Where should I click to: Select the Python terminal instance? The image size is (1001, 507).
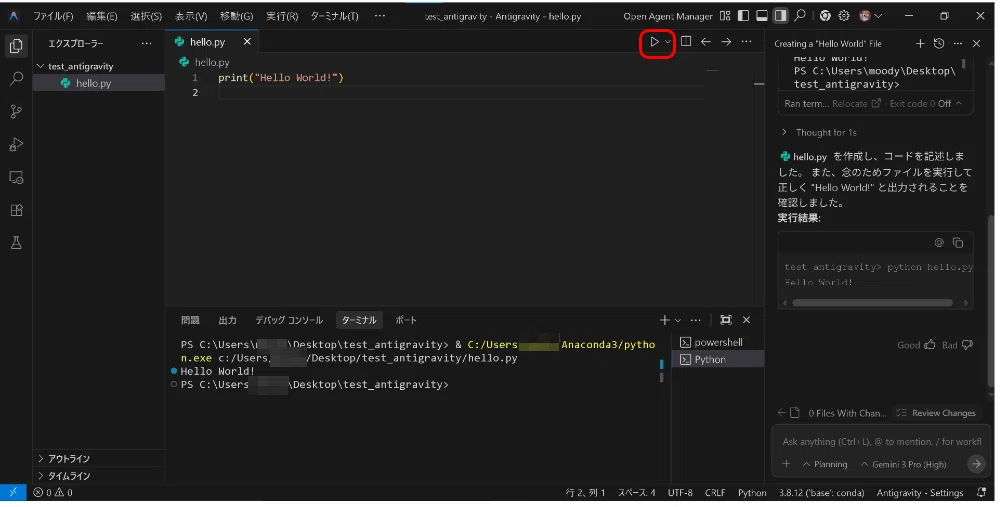click(x=718, y=360)
